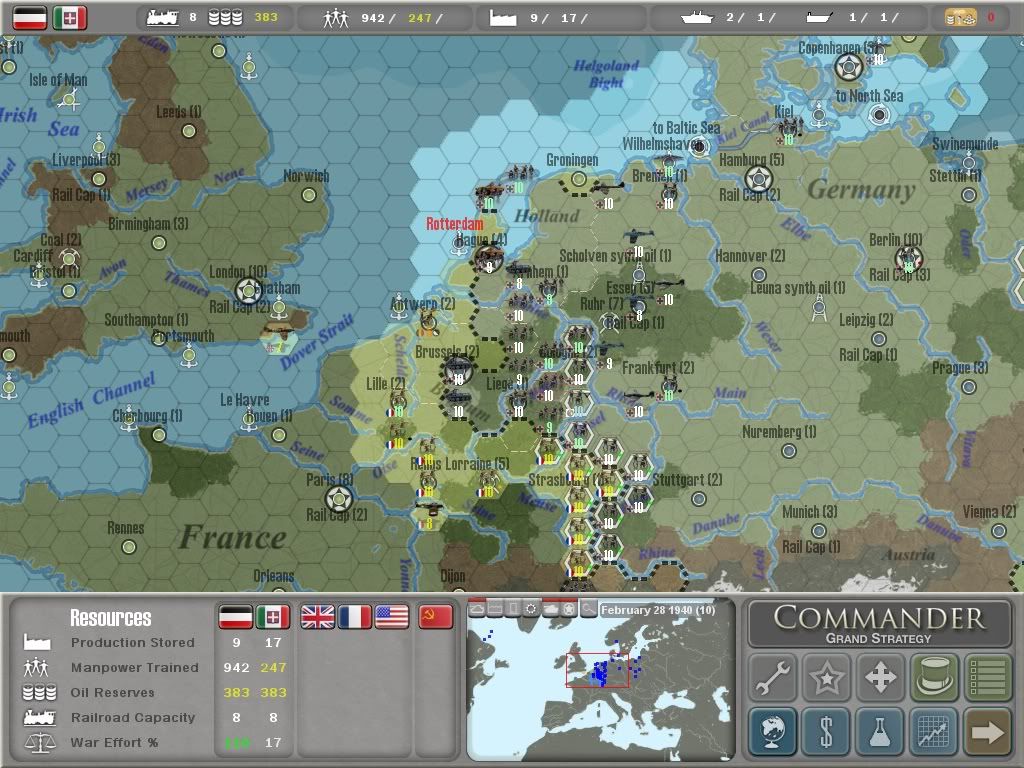Screen dimensions: 1024x768
Task: Click the Groningen city marker
Action: (579, 178)
